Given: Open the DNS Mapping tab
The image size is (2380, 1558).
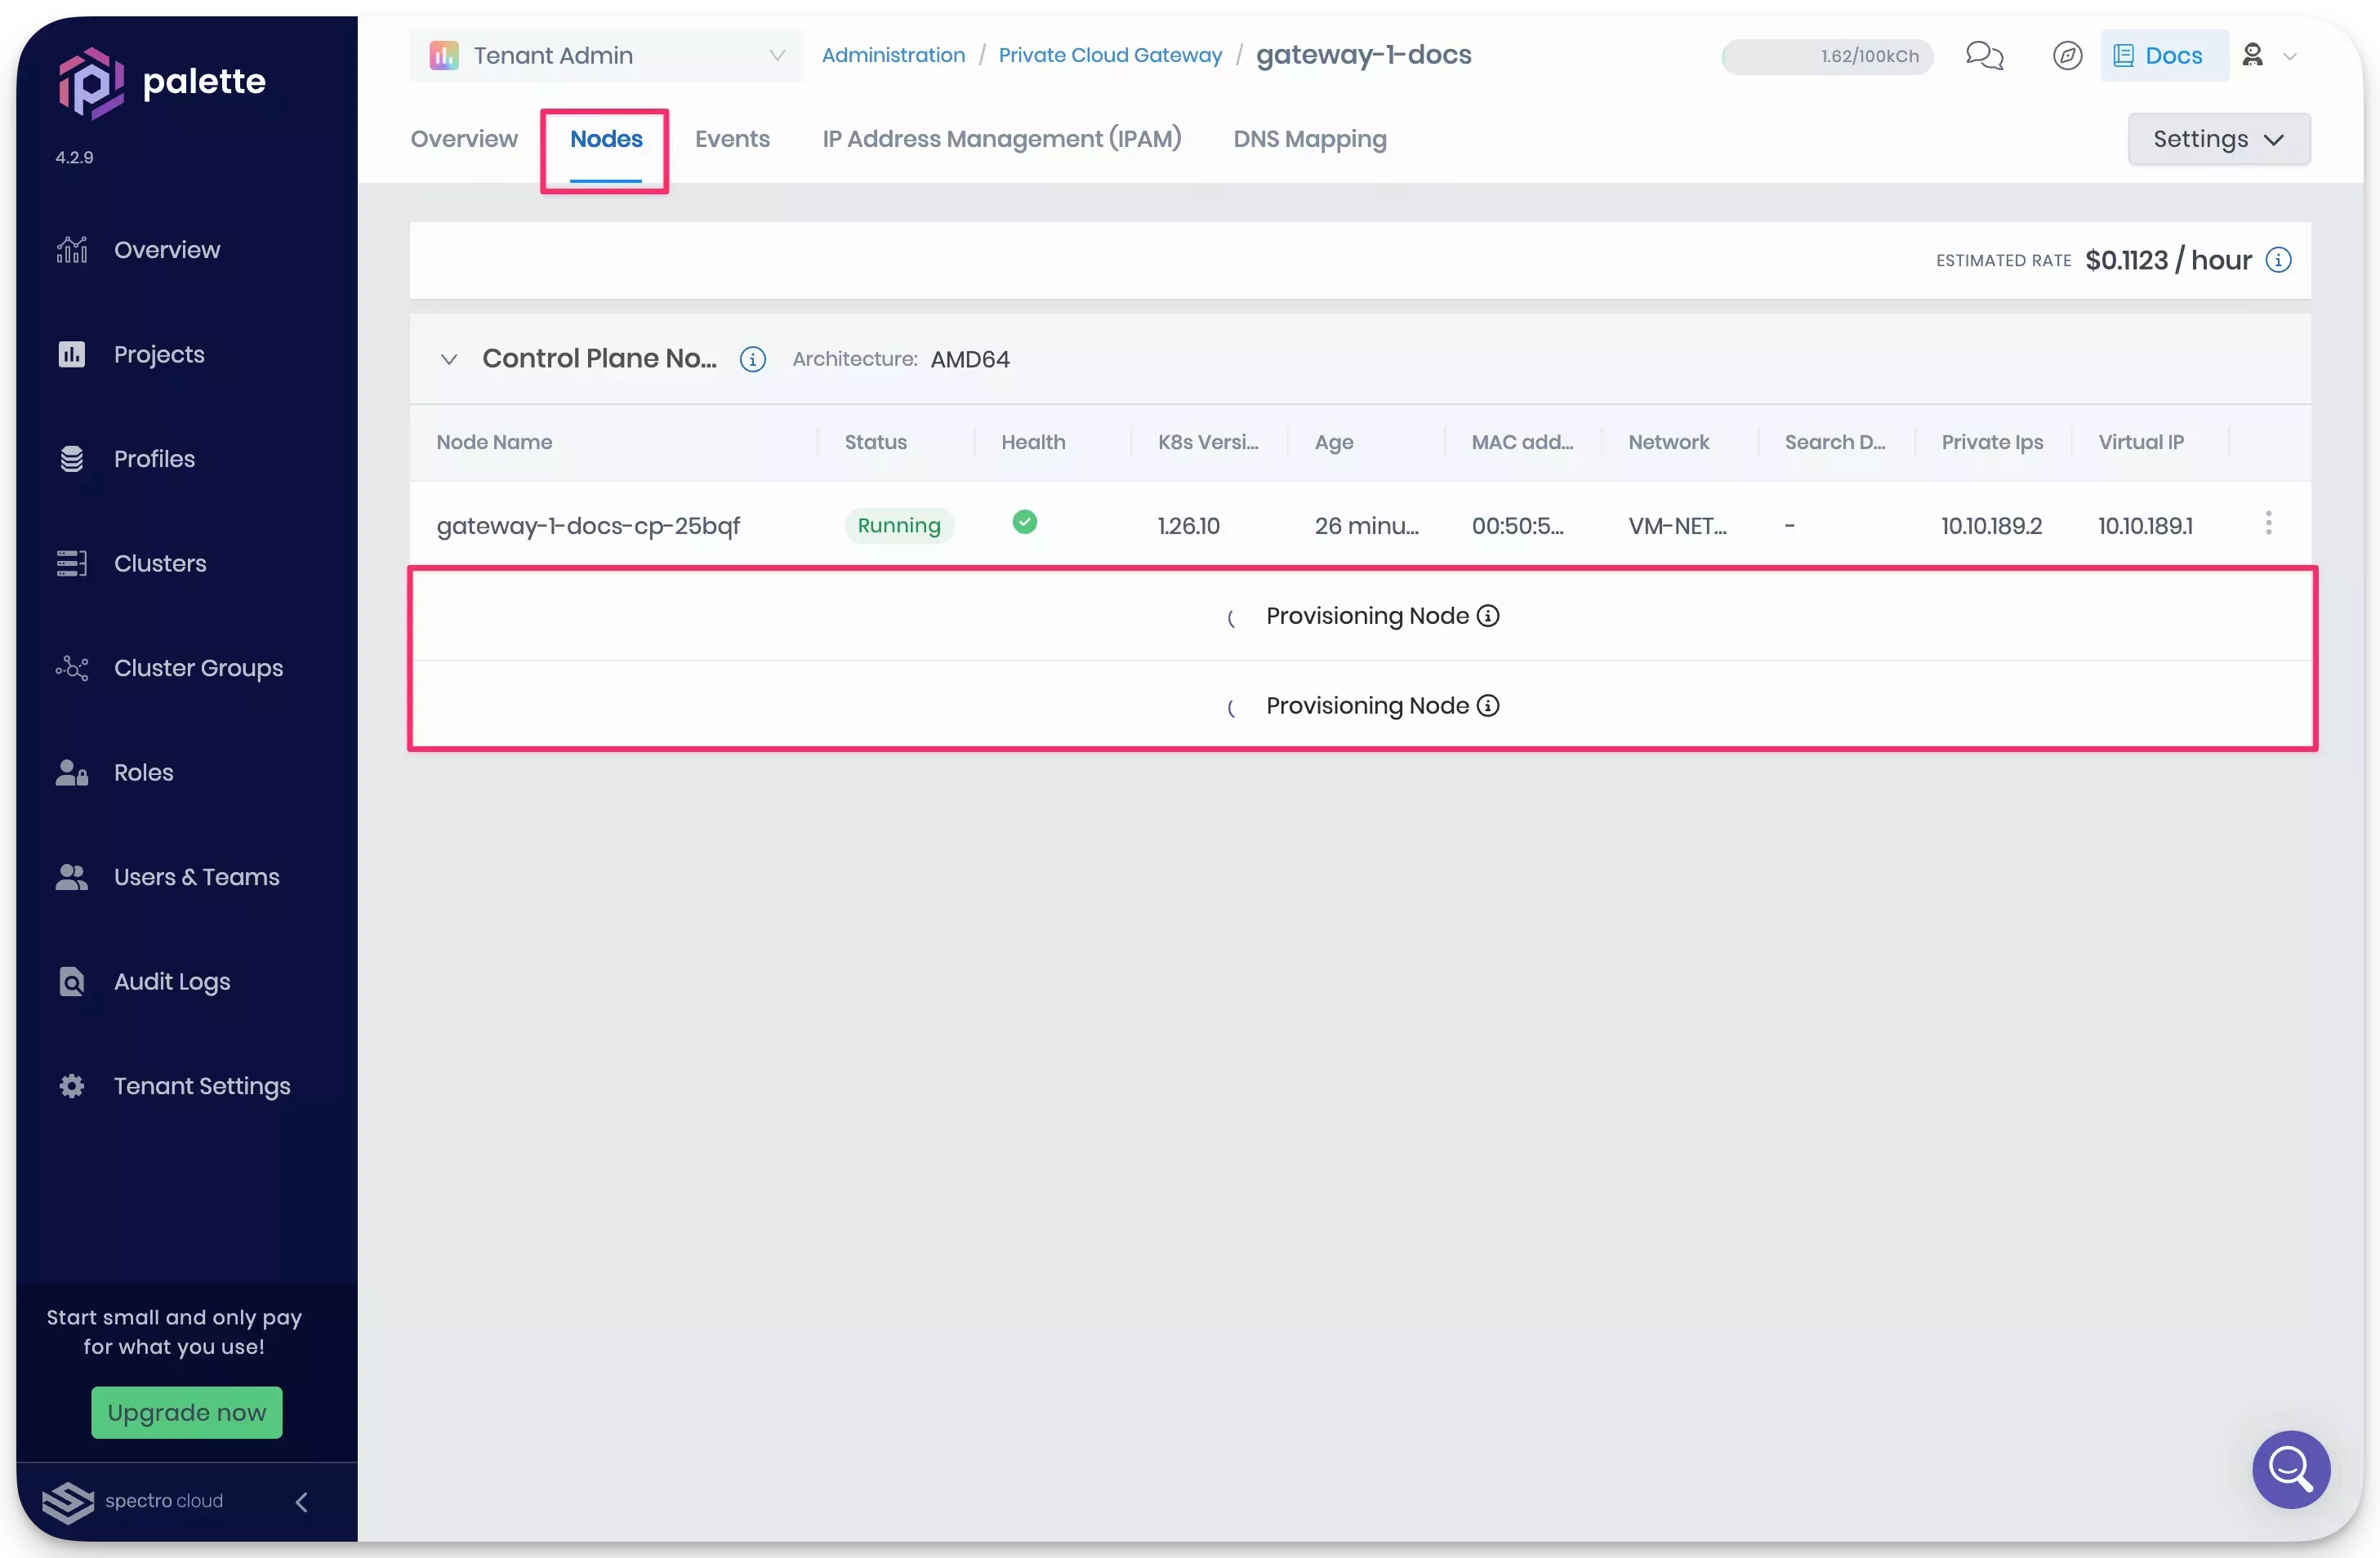Looking at the screenshot, I should 1310,139.
